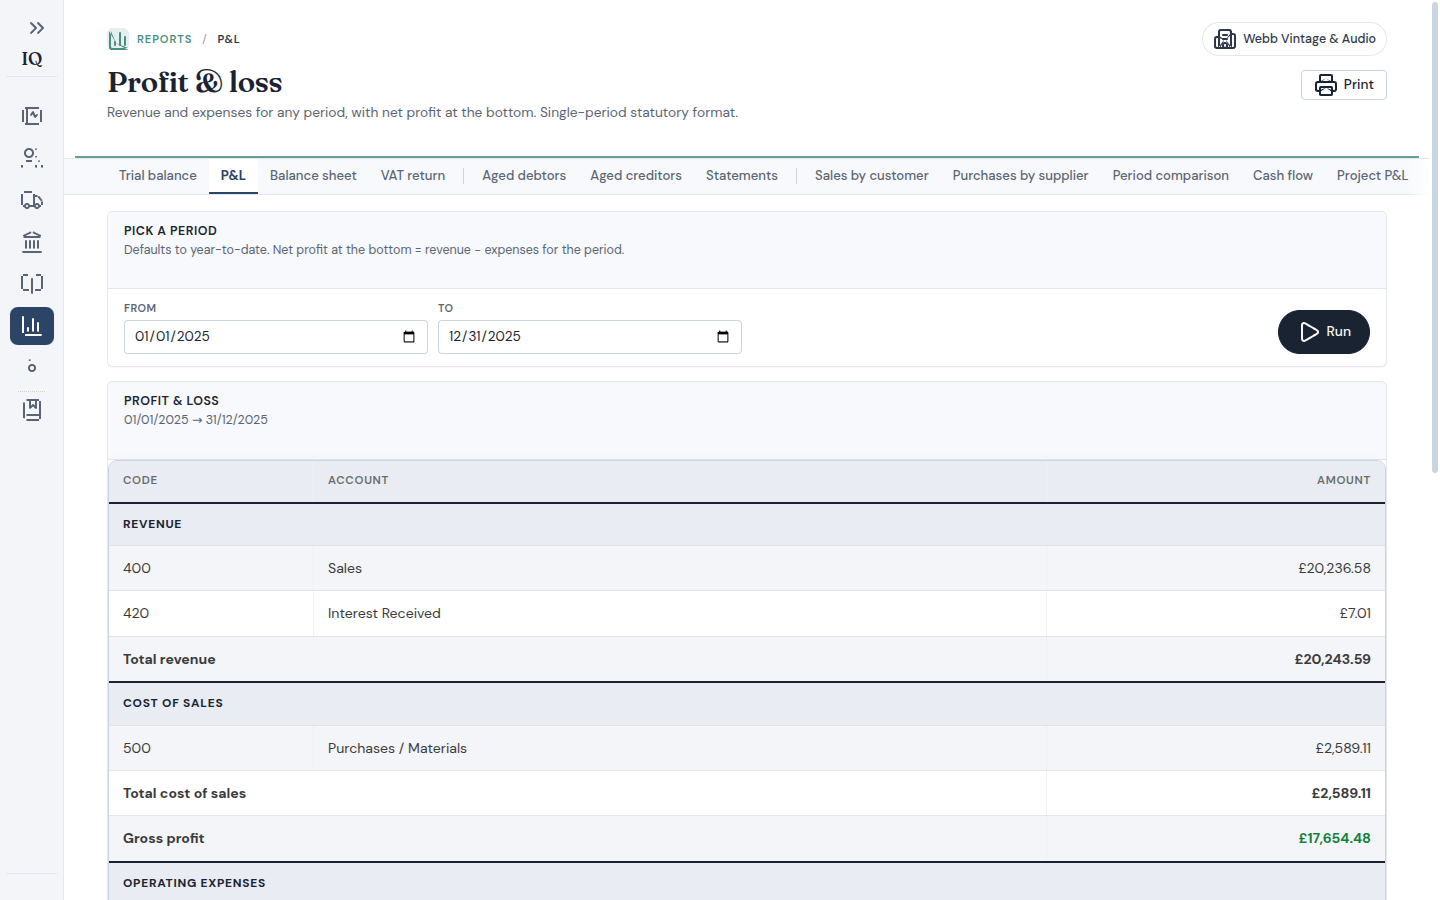Switch to the Aged creditors tab
This screenshot has height=900, width=1440.
coord(636,176)
